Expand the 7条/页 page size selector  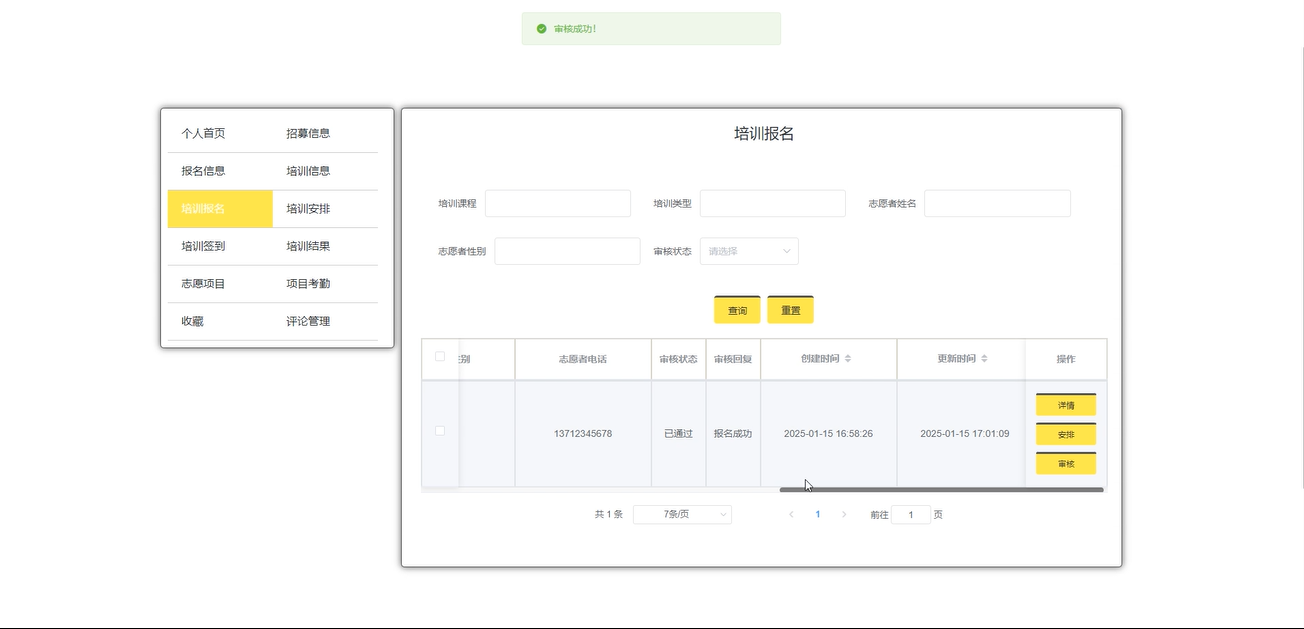coord(682,515)
